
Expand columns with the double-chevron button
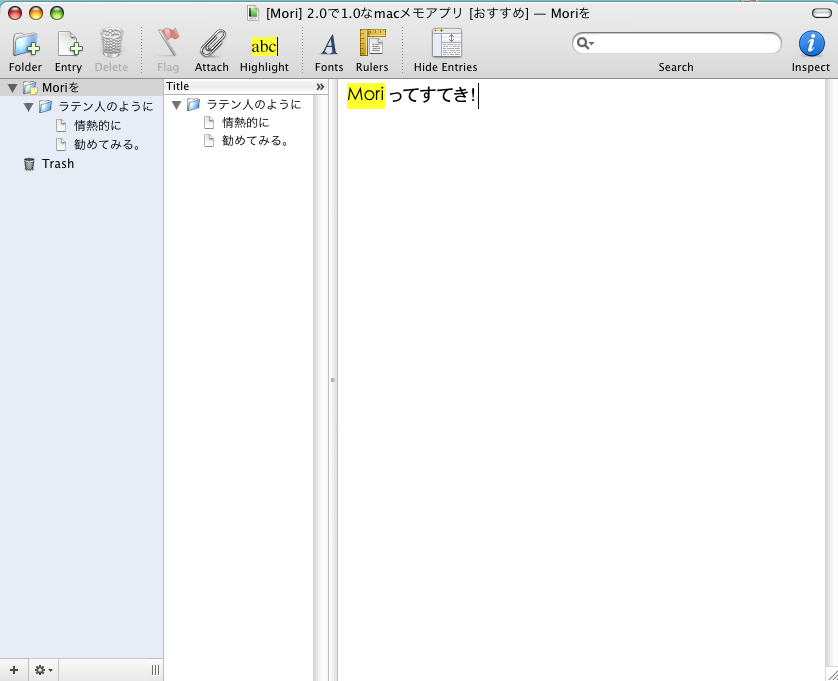320,87
